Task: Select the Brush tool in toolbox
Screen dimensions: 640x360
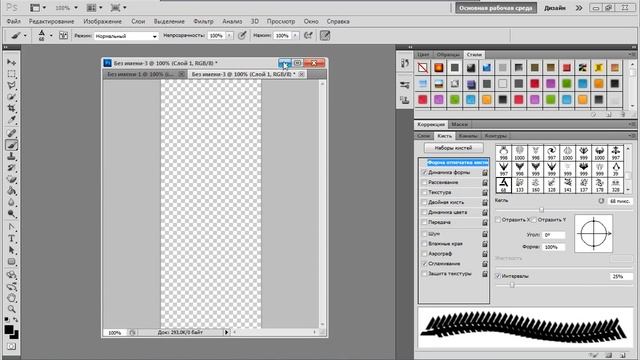Action: coord(11,145)
